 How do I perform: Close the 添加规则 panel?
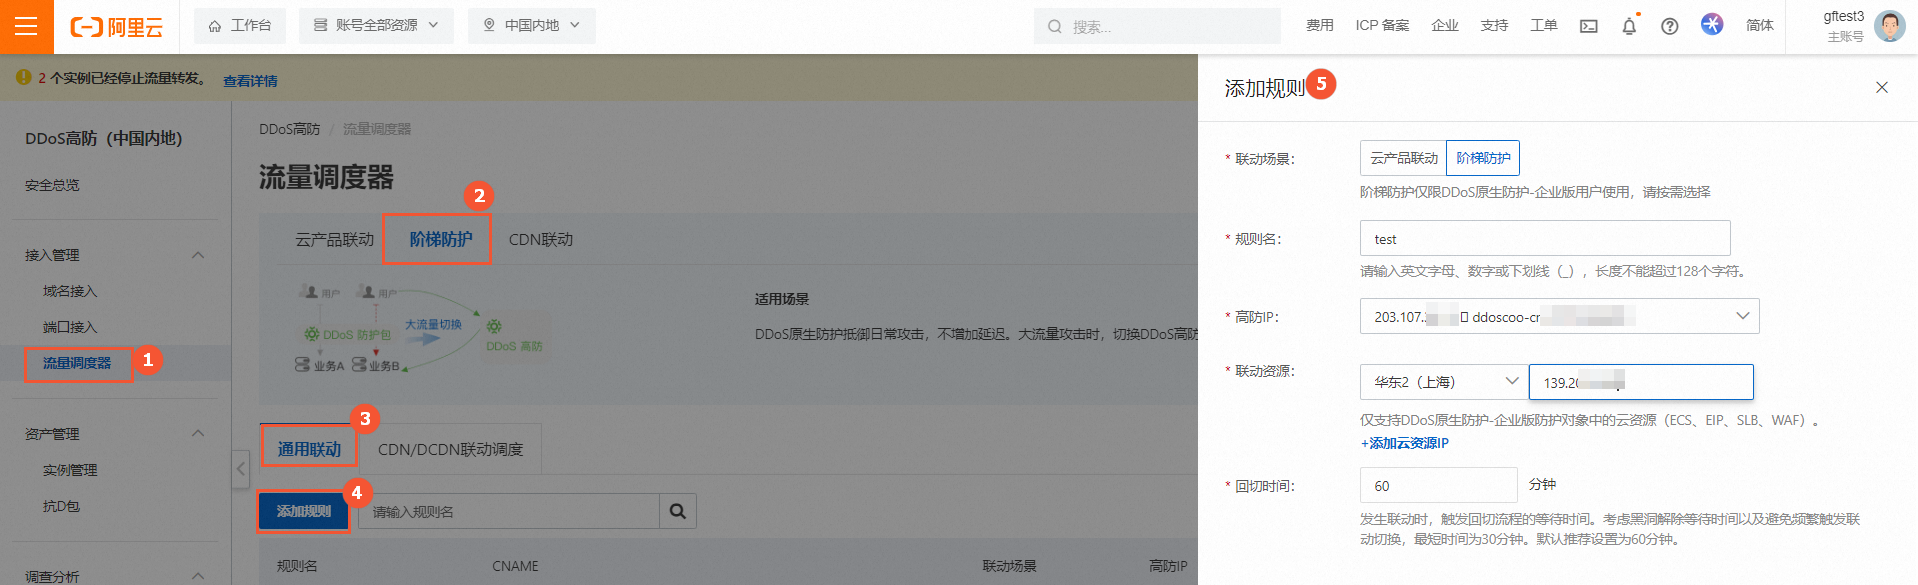1881,88
